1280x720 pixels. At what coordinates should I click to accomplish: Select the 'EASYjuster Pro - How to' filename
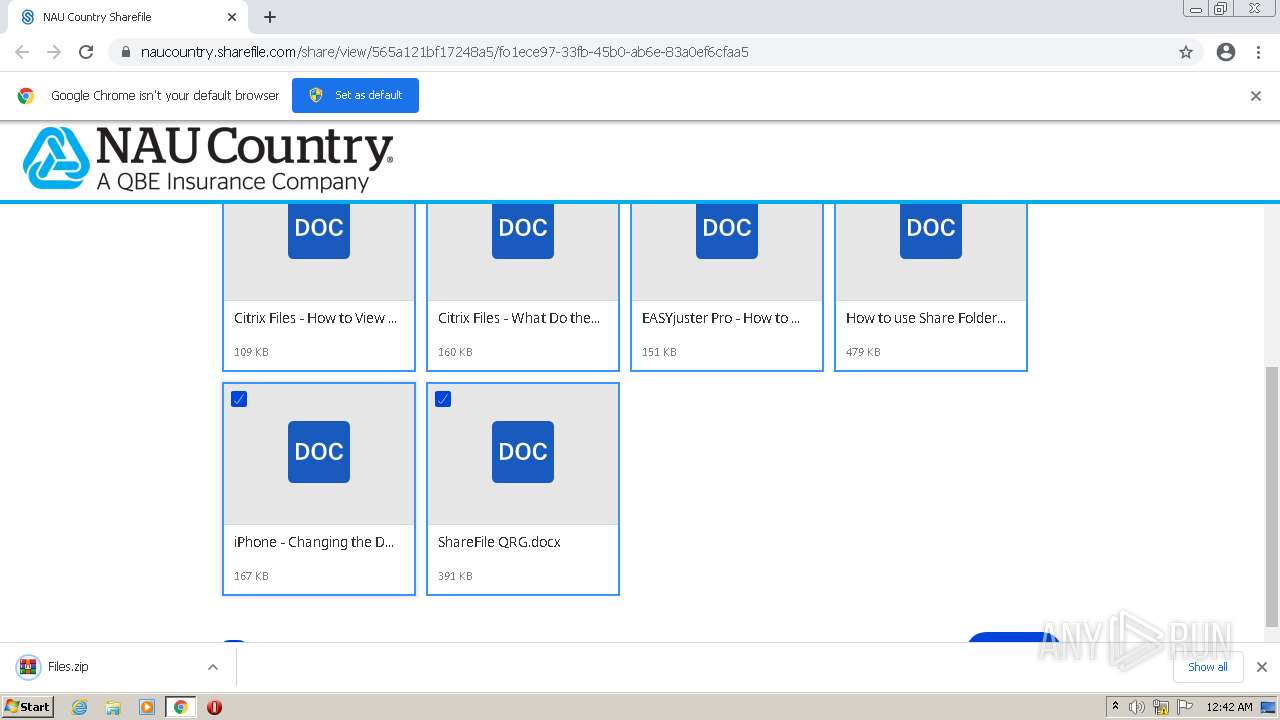[721, 318]
